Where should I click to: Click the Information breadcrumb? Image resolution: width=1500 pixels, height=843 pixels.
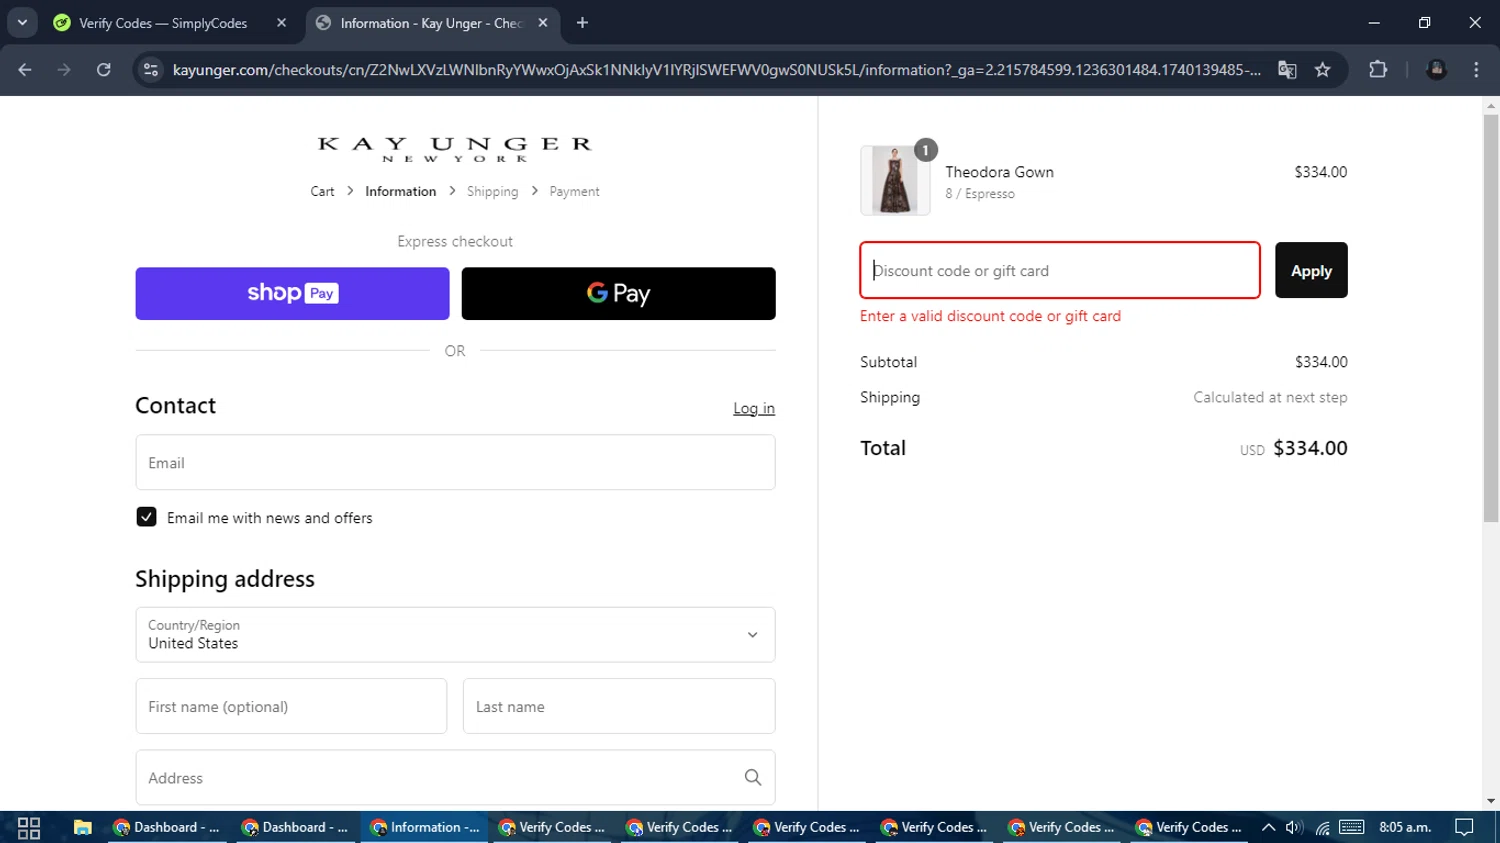400,191
